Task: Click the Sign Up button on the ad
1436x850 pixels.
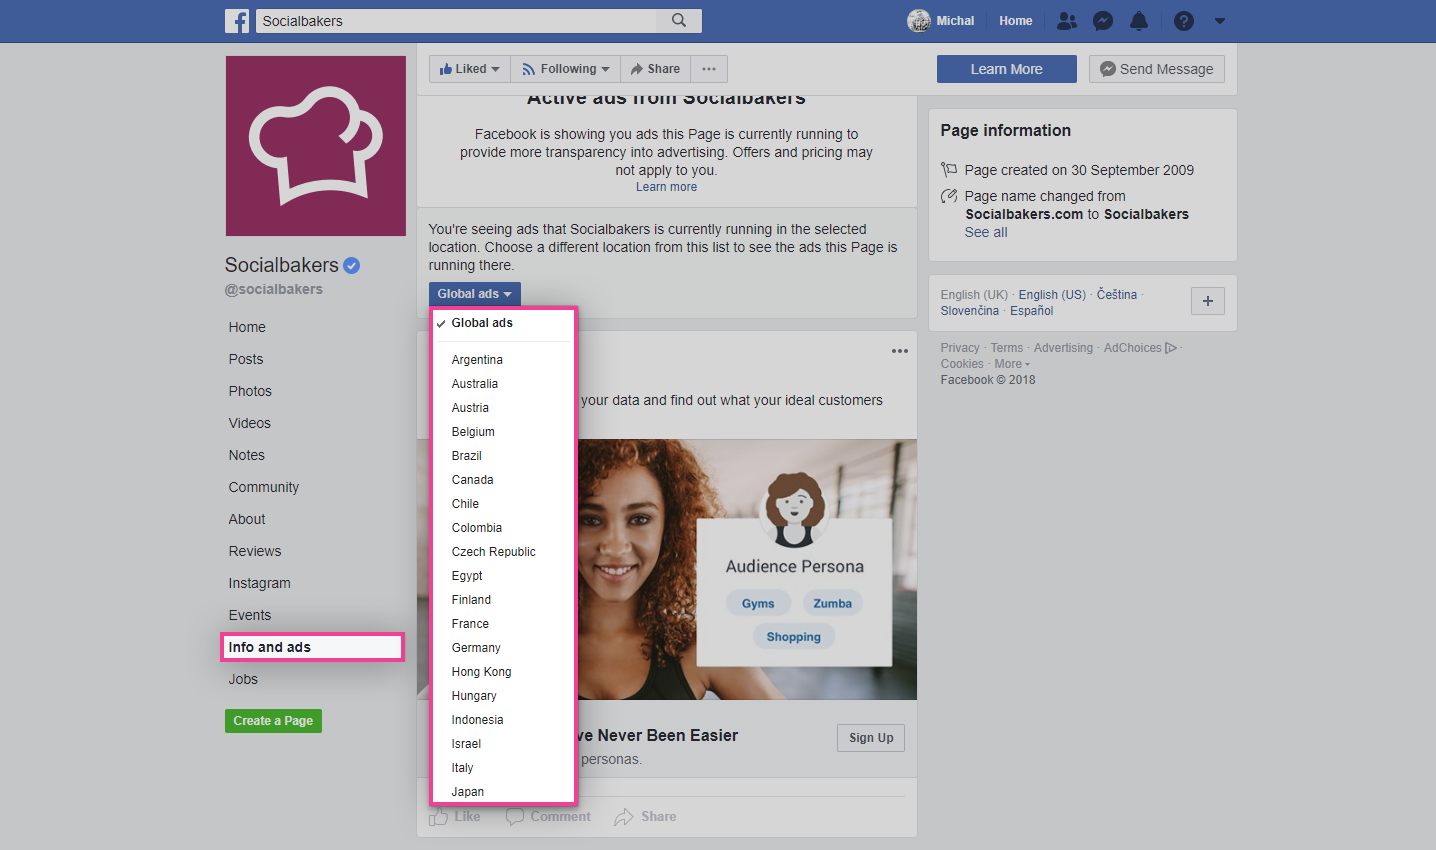Action: point(871,738)
